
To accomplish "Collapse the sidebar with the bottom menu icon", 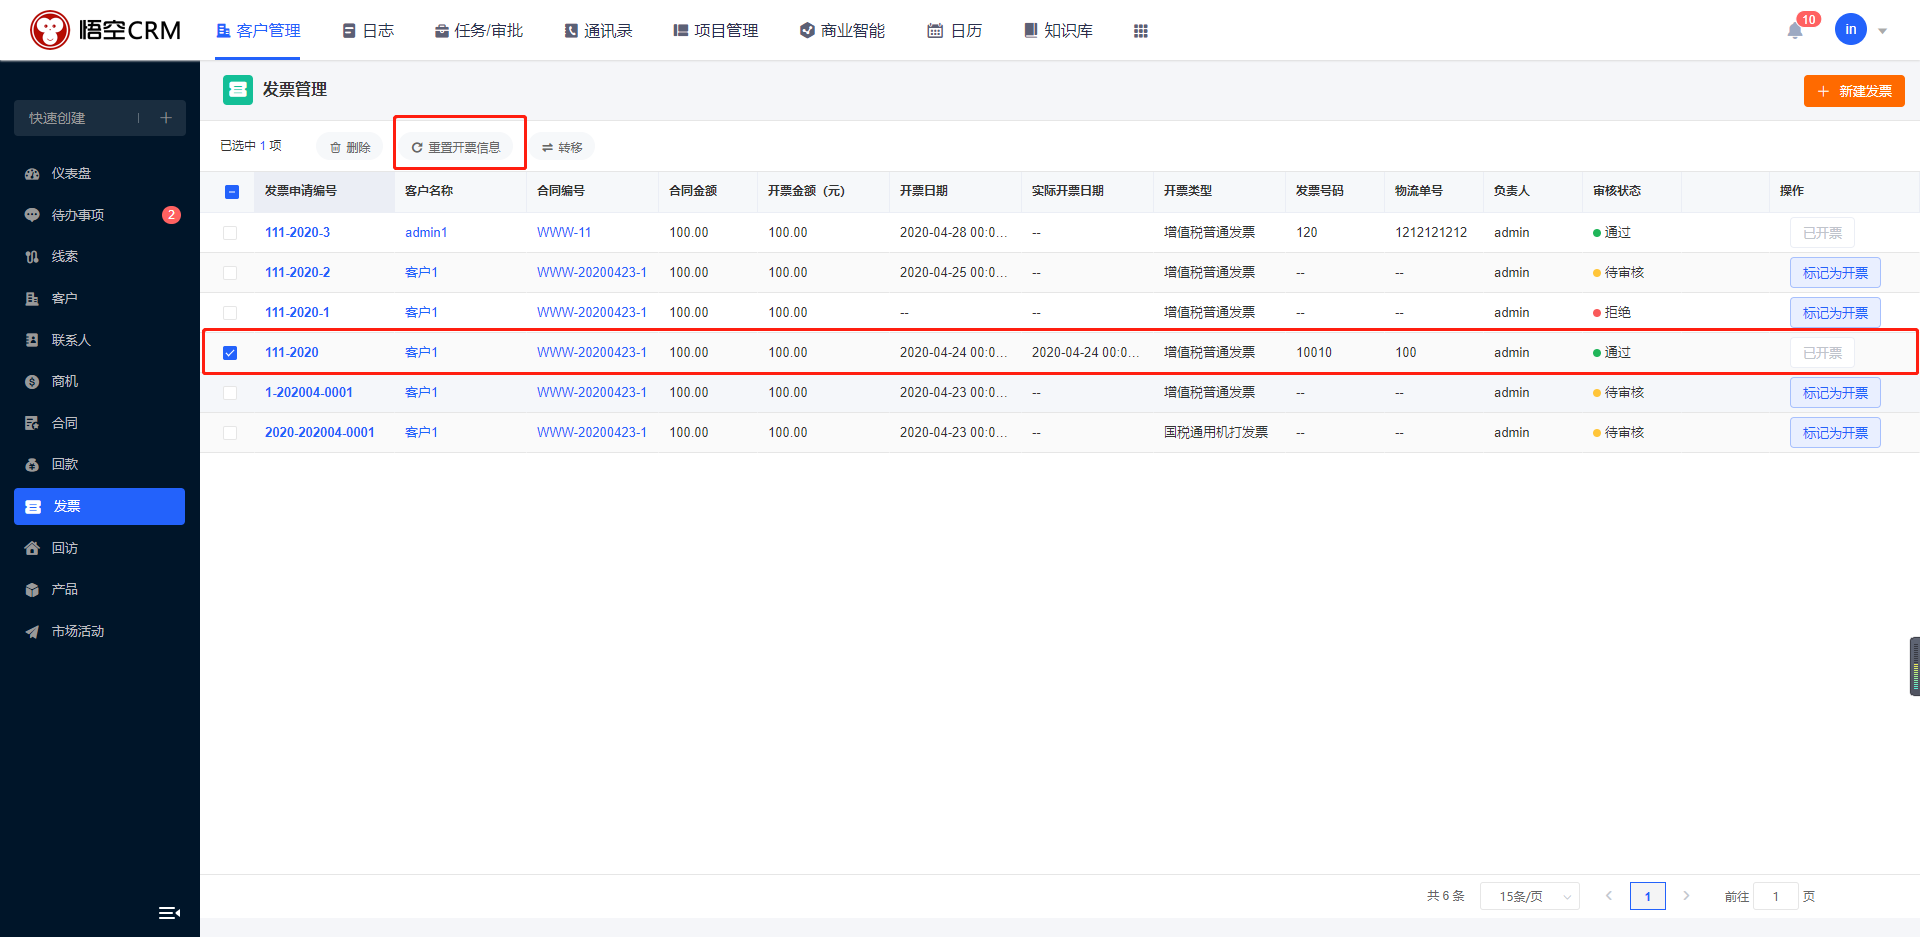I will click(169, 912).
